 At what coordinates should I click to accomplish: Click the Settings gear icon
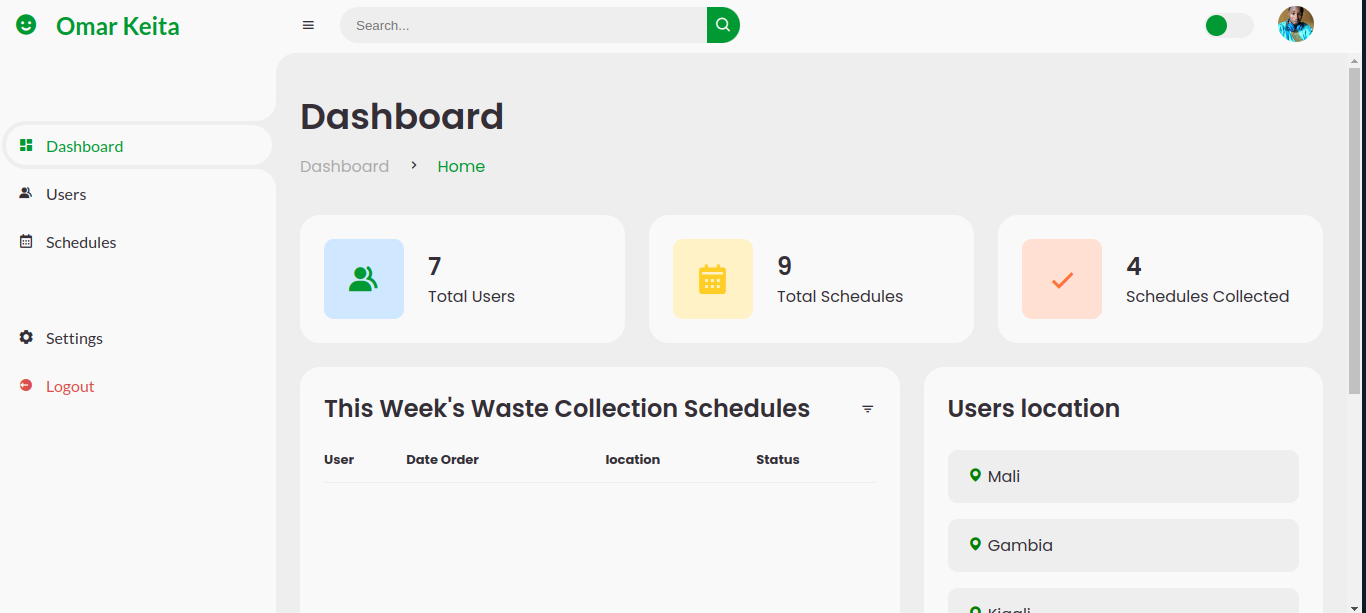tap(25, 337)
